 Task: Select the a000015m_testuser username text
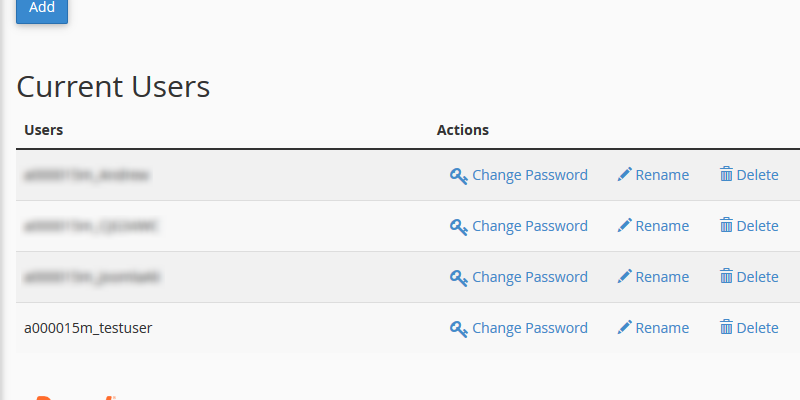88,327
